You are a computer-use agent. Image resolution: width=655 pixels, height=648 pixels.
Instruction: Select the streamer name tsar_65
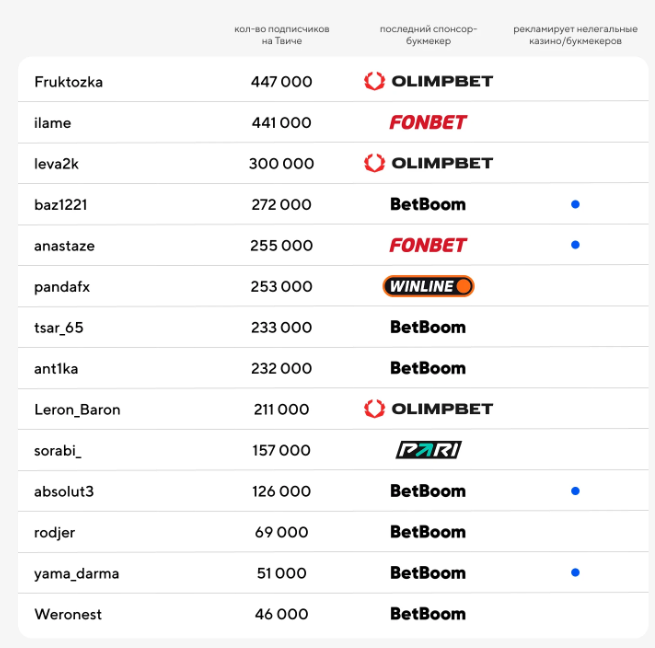[x=59, y=327]
